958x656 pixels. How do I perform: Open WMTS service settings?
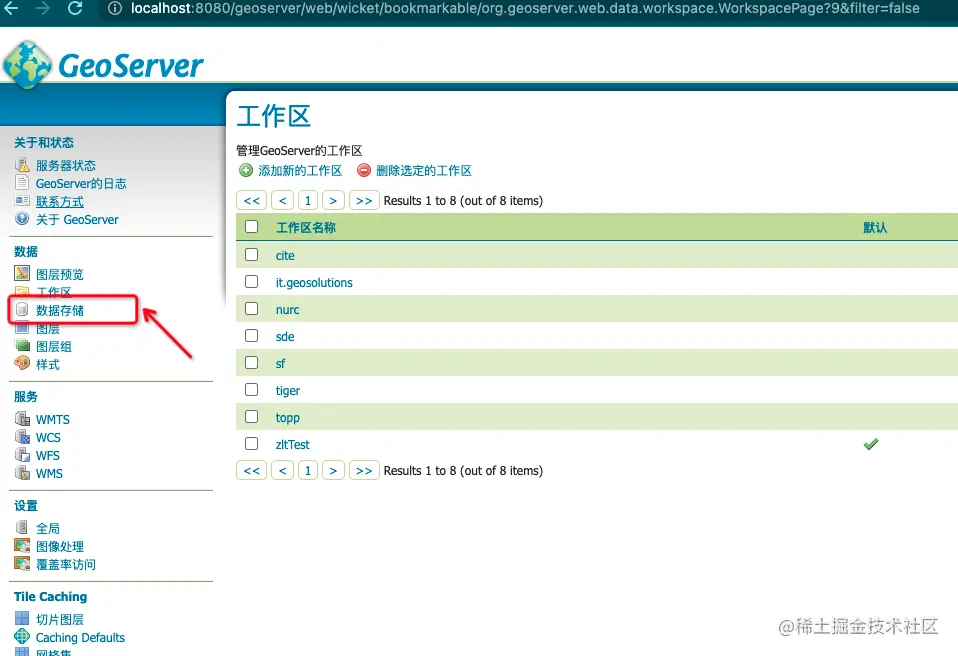point(53,420)
